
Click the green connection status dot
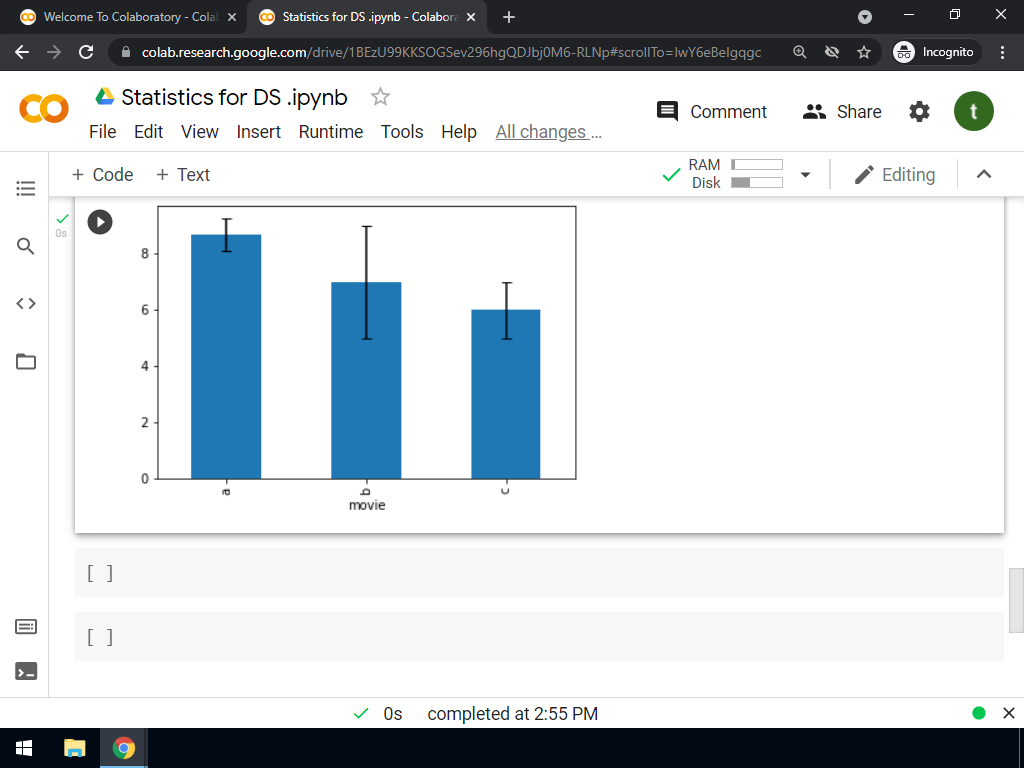coord(978,713)
